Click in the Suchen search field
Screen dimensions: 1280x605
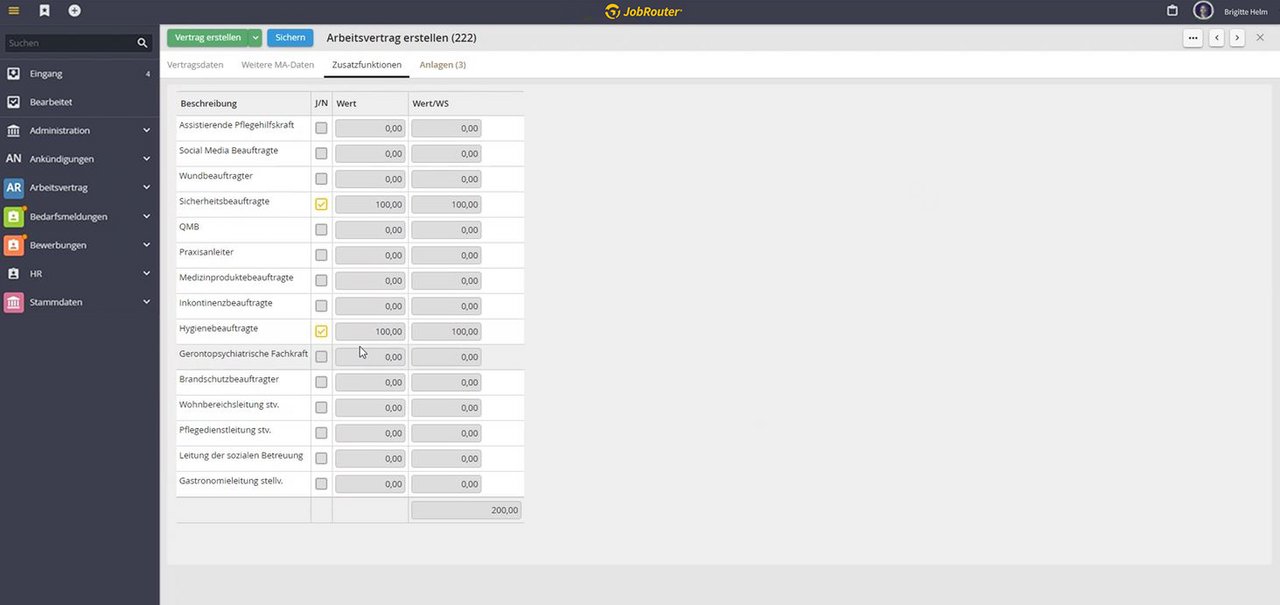click(x=70, y=43)
